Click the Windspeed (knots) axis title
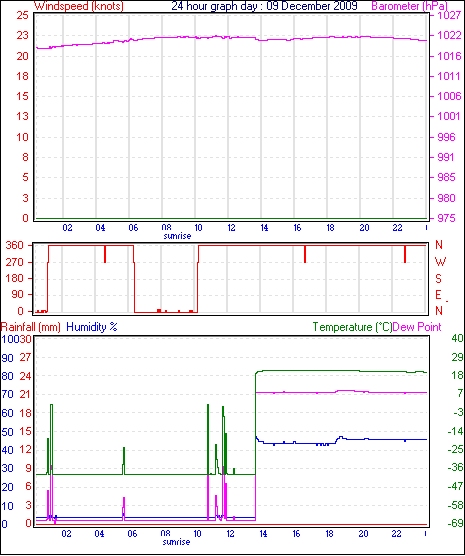The height and width of the screenshot is (556, 465). [x=79, y=6]
